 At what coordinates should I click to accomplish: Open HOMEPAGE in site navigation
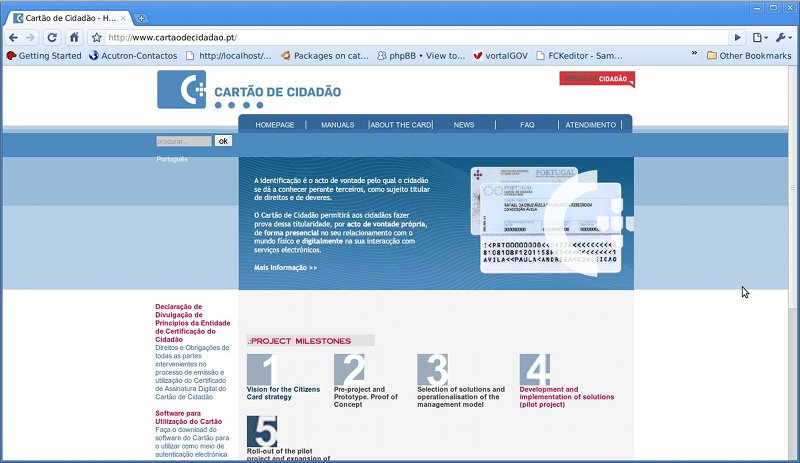pos(275,125)
